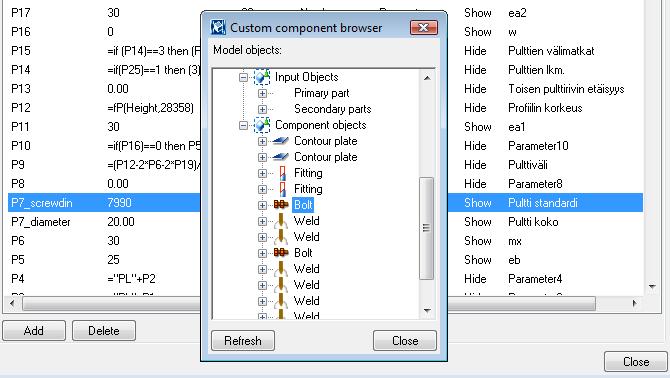
Task: Click the Hide cell beside Profiilin korkeus
Action: point(475,108)
